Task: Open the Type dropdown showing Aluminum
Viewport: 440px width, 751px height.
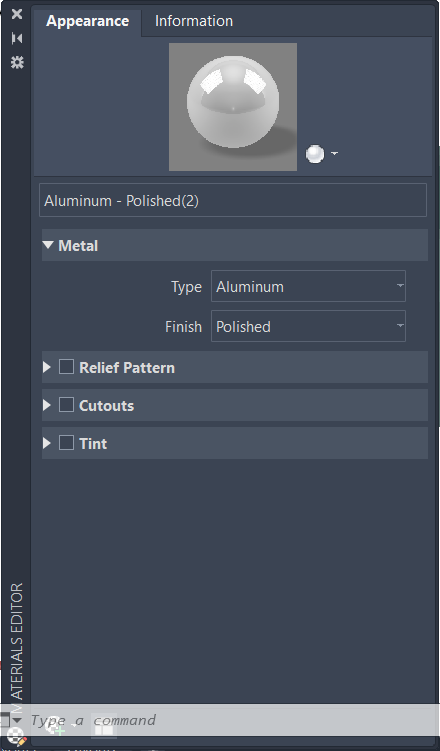Action: pos(308,286)
